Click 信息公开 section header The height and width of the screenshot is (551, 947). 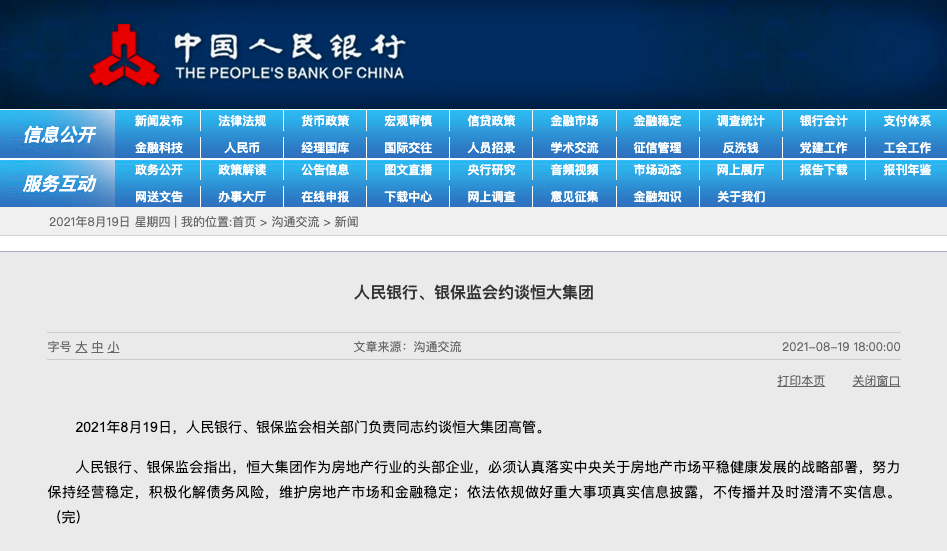point(59,134)
